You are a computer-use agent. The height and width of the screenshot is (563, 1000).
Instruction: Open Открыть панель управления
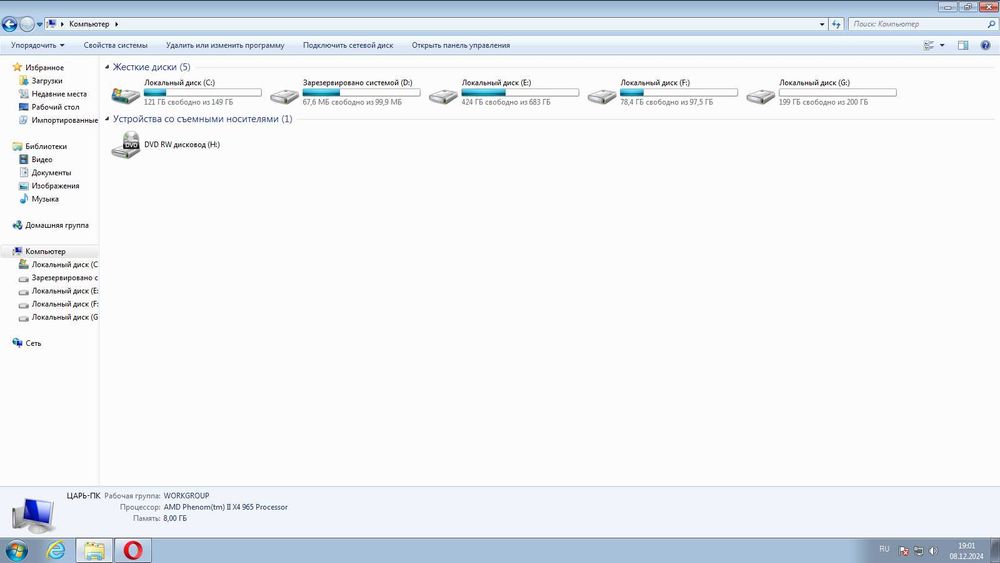[x=460, y=45]
